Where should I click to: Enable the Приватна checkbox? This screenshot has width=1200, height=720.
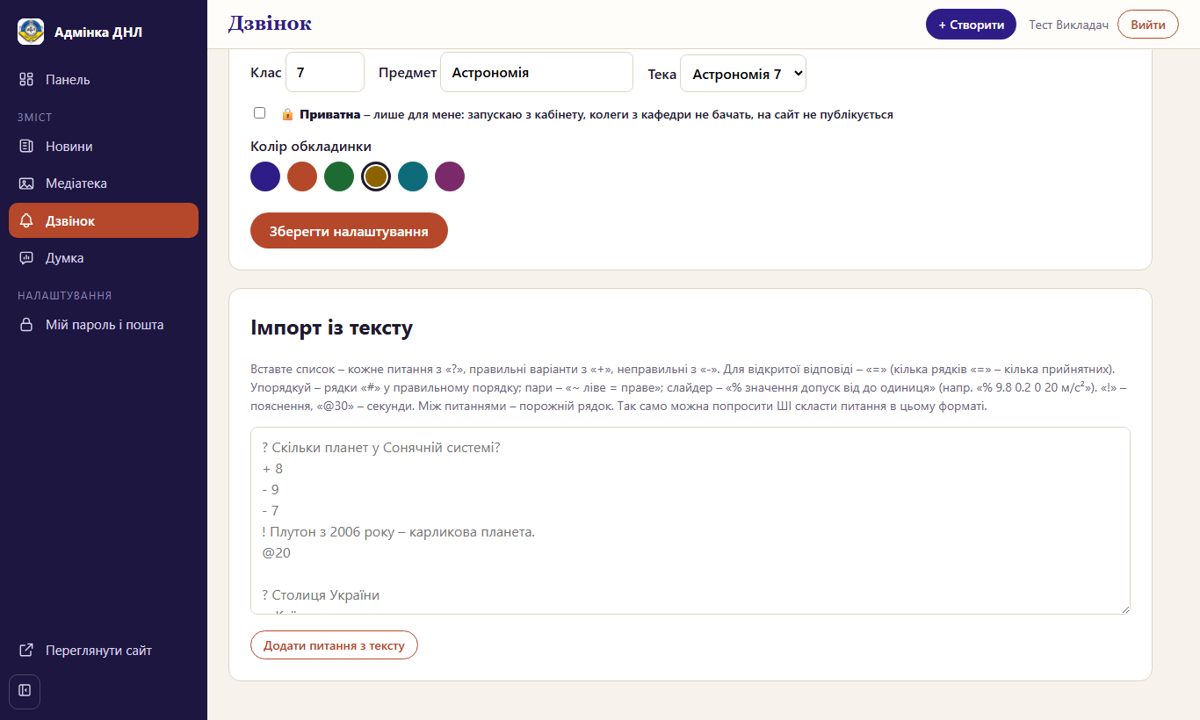(x=260, y=113)
